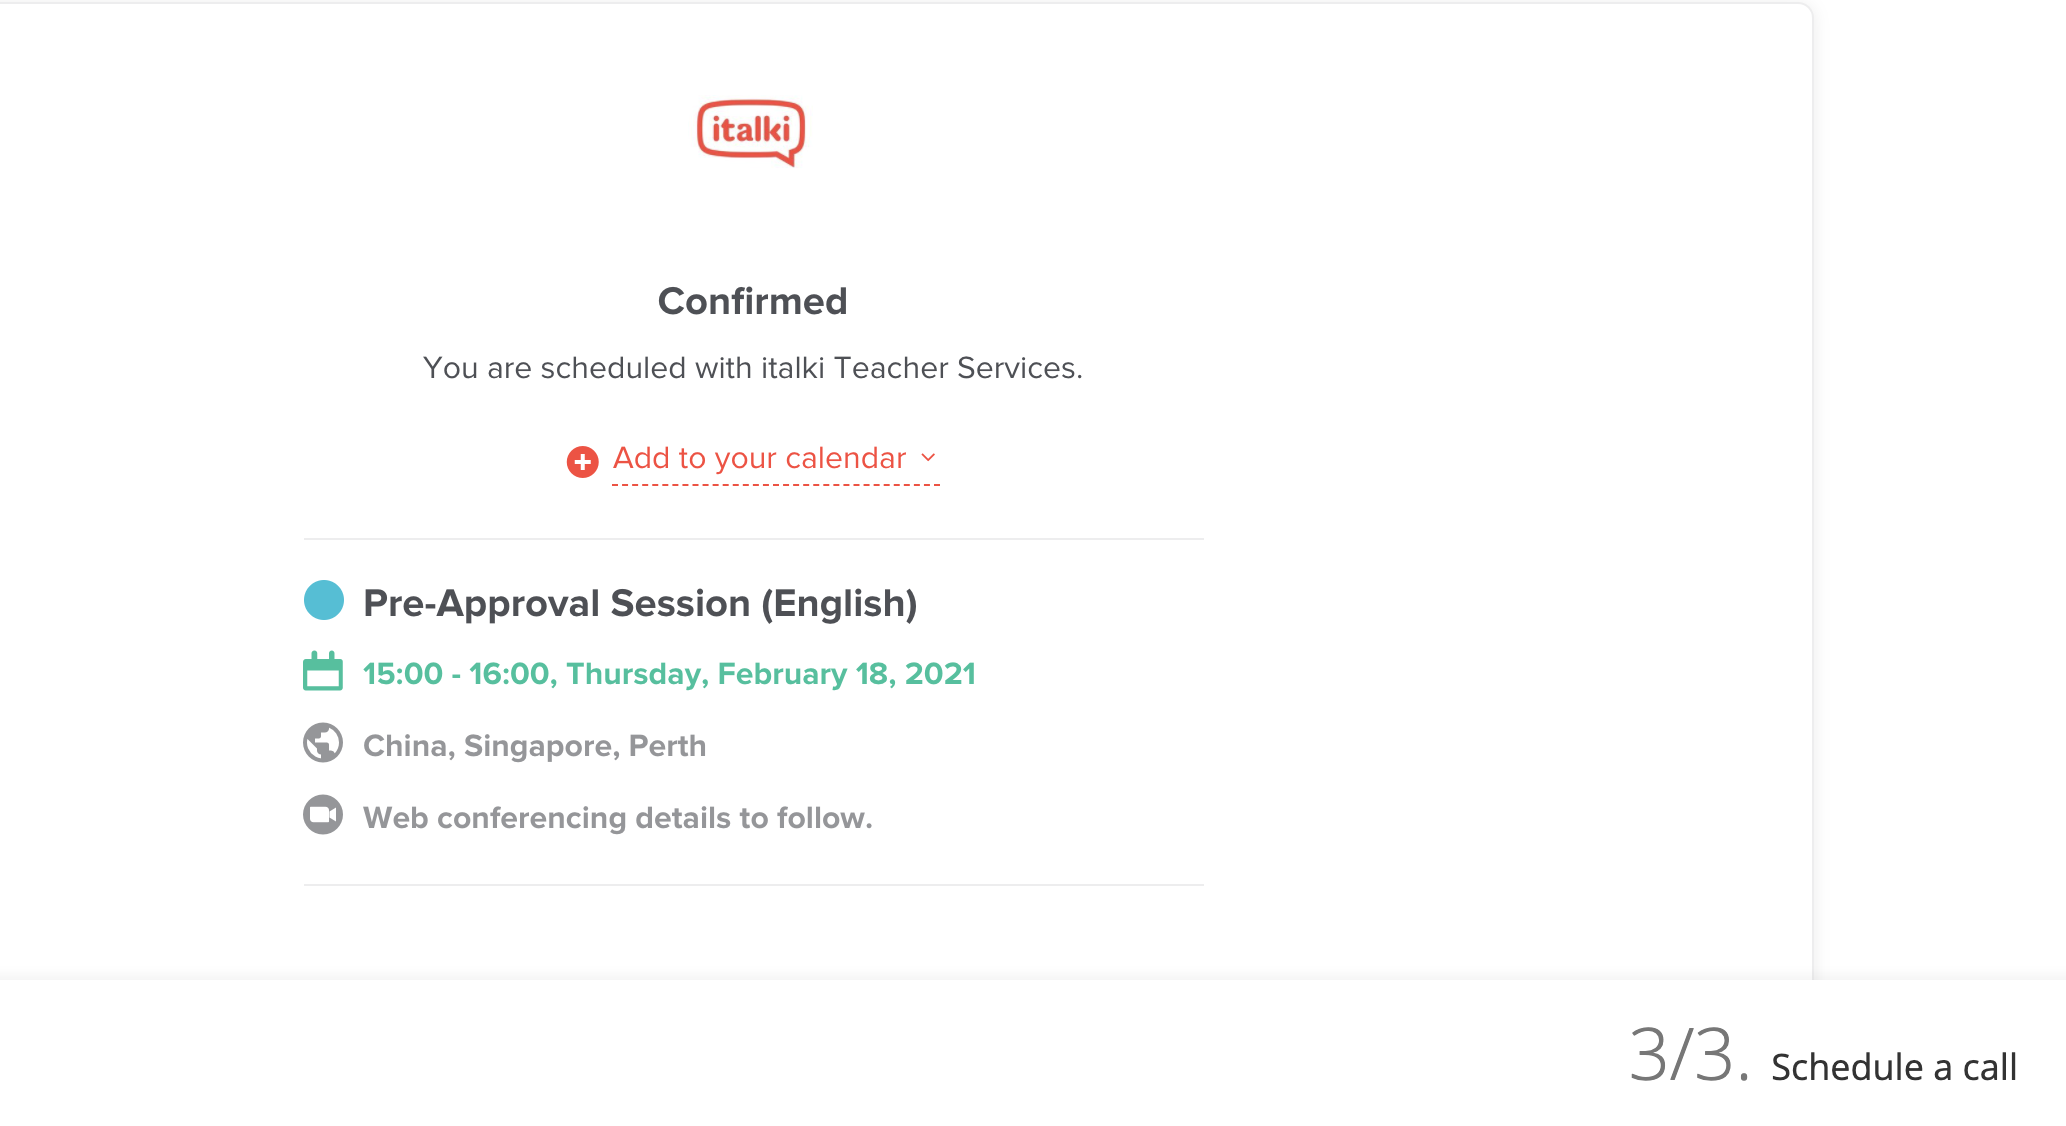Screen dimensions: 2066x1126
Task: Click the 3/3 step indicator number
Action: coord(1689,1055)
